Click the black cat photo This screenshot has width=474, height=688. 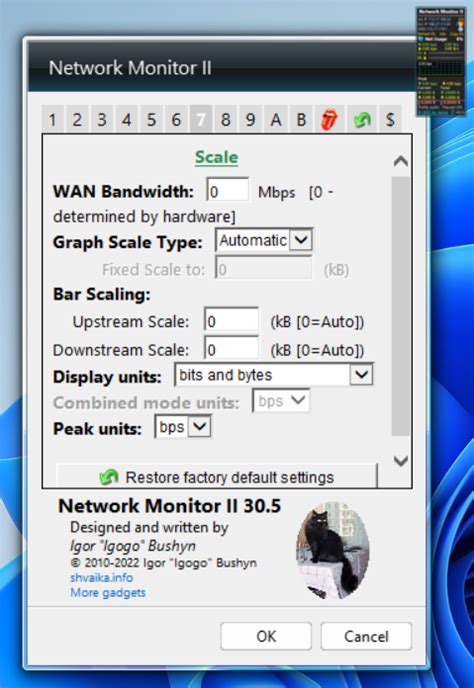(x=333, y=552)
